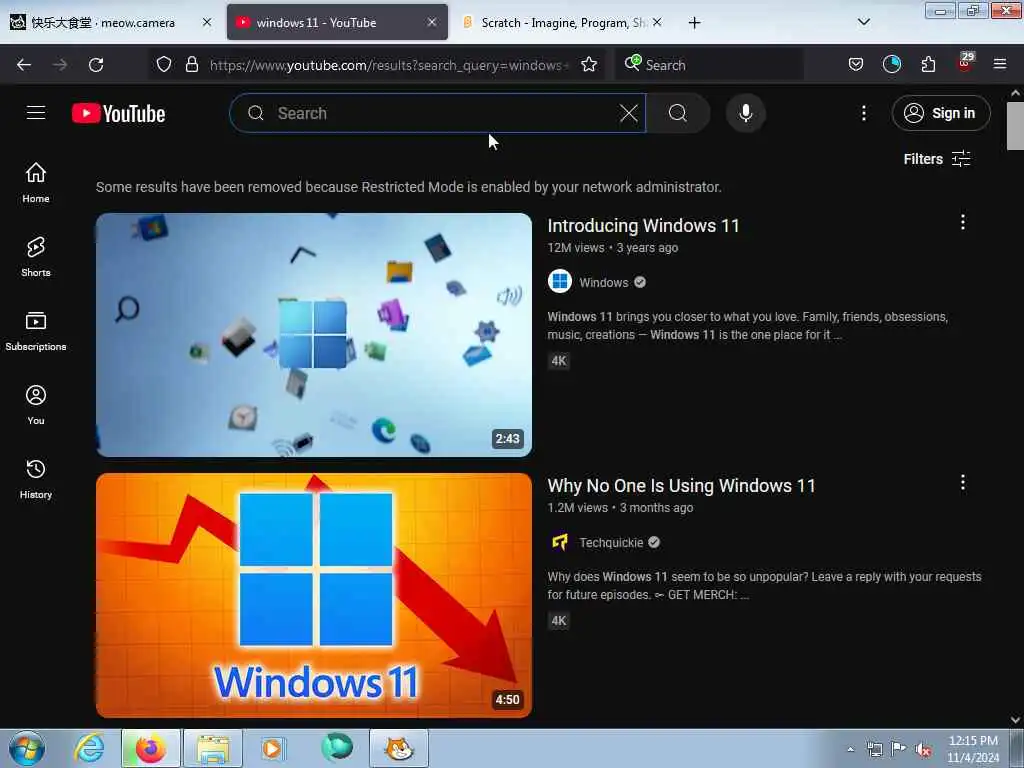Open History in sidebar
Viewport: 1024px width, 768px height.
click(x=36, y=479)
